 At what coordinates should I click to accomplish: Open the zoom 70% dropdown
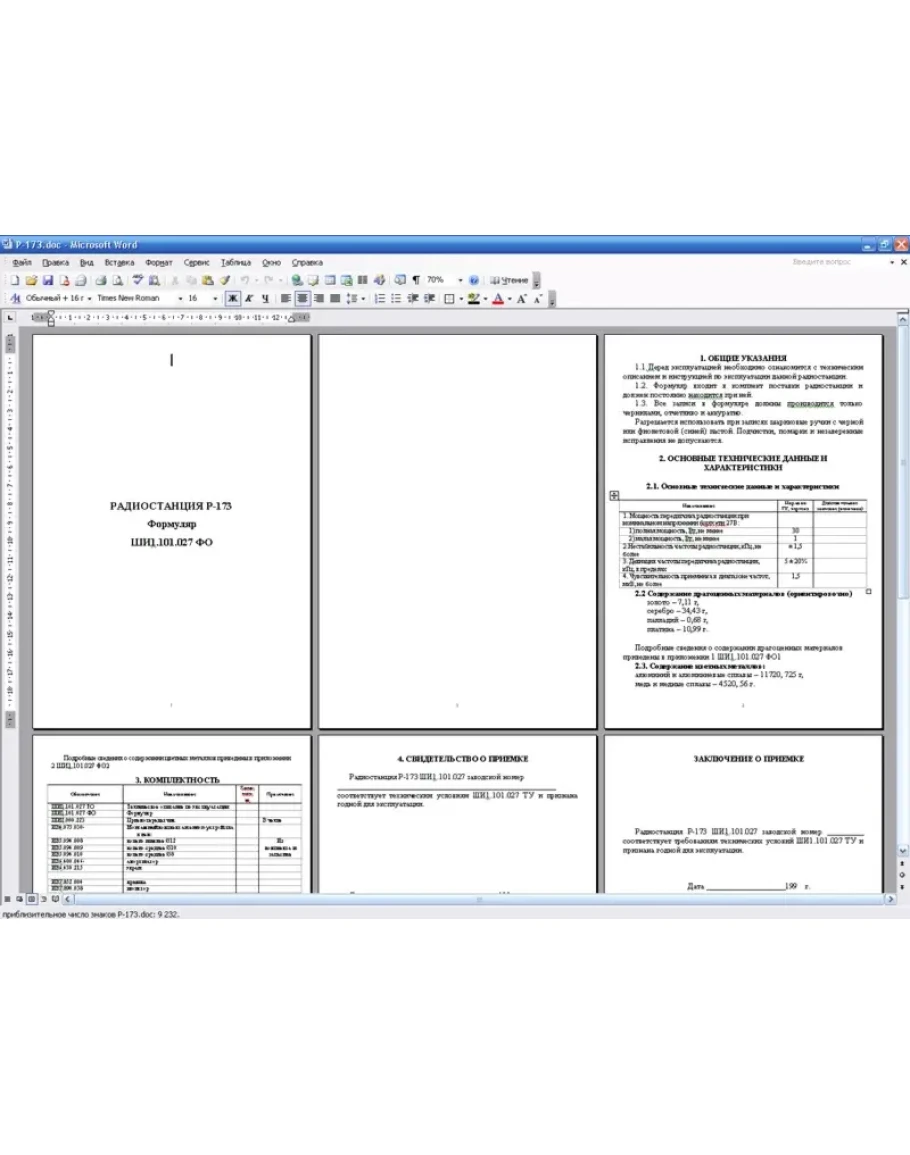click(460, 281)
